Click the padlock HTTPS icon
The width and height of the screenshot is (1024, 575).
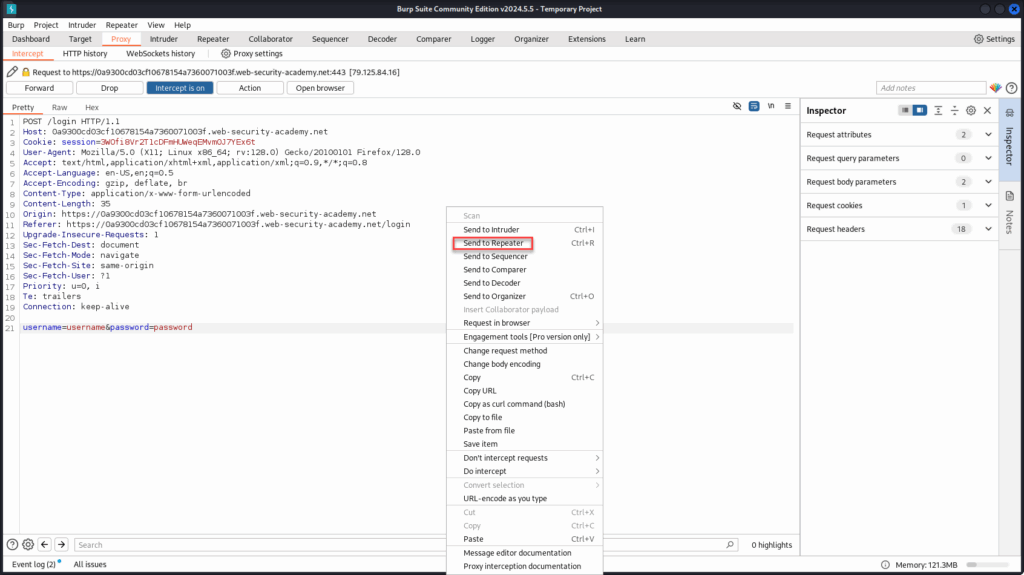coord(25,72)
